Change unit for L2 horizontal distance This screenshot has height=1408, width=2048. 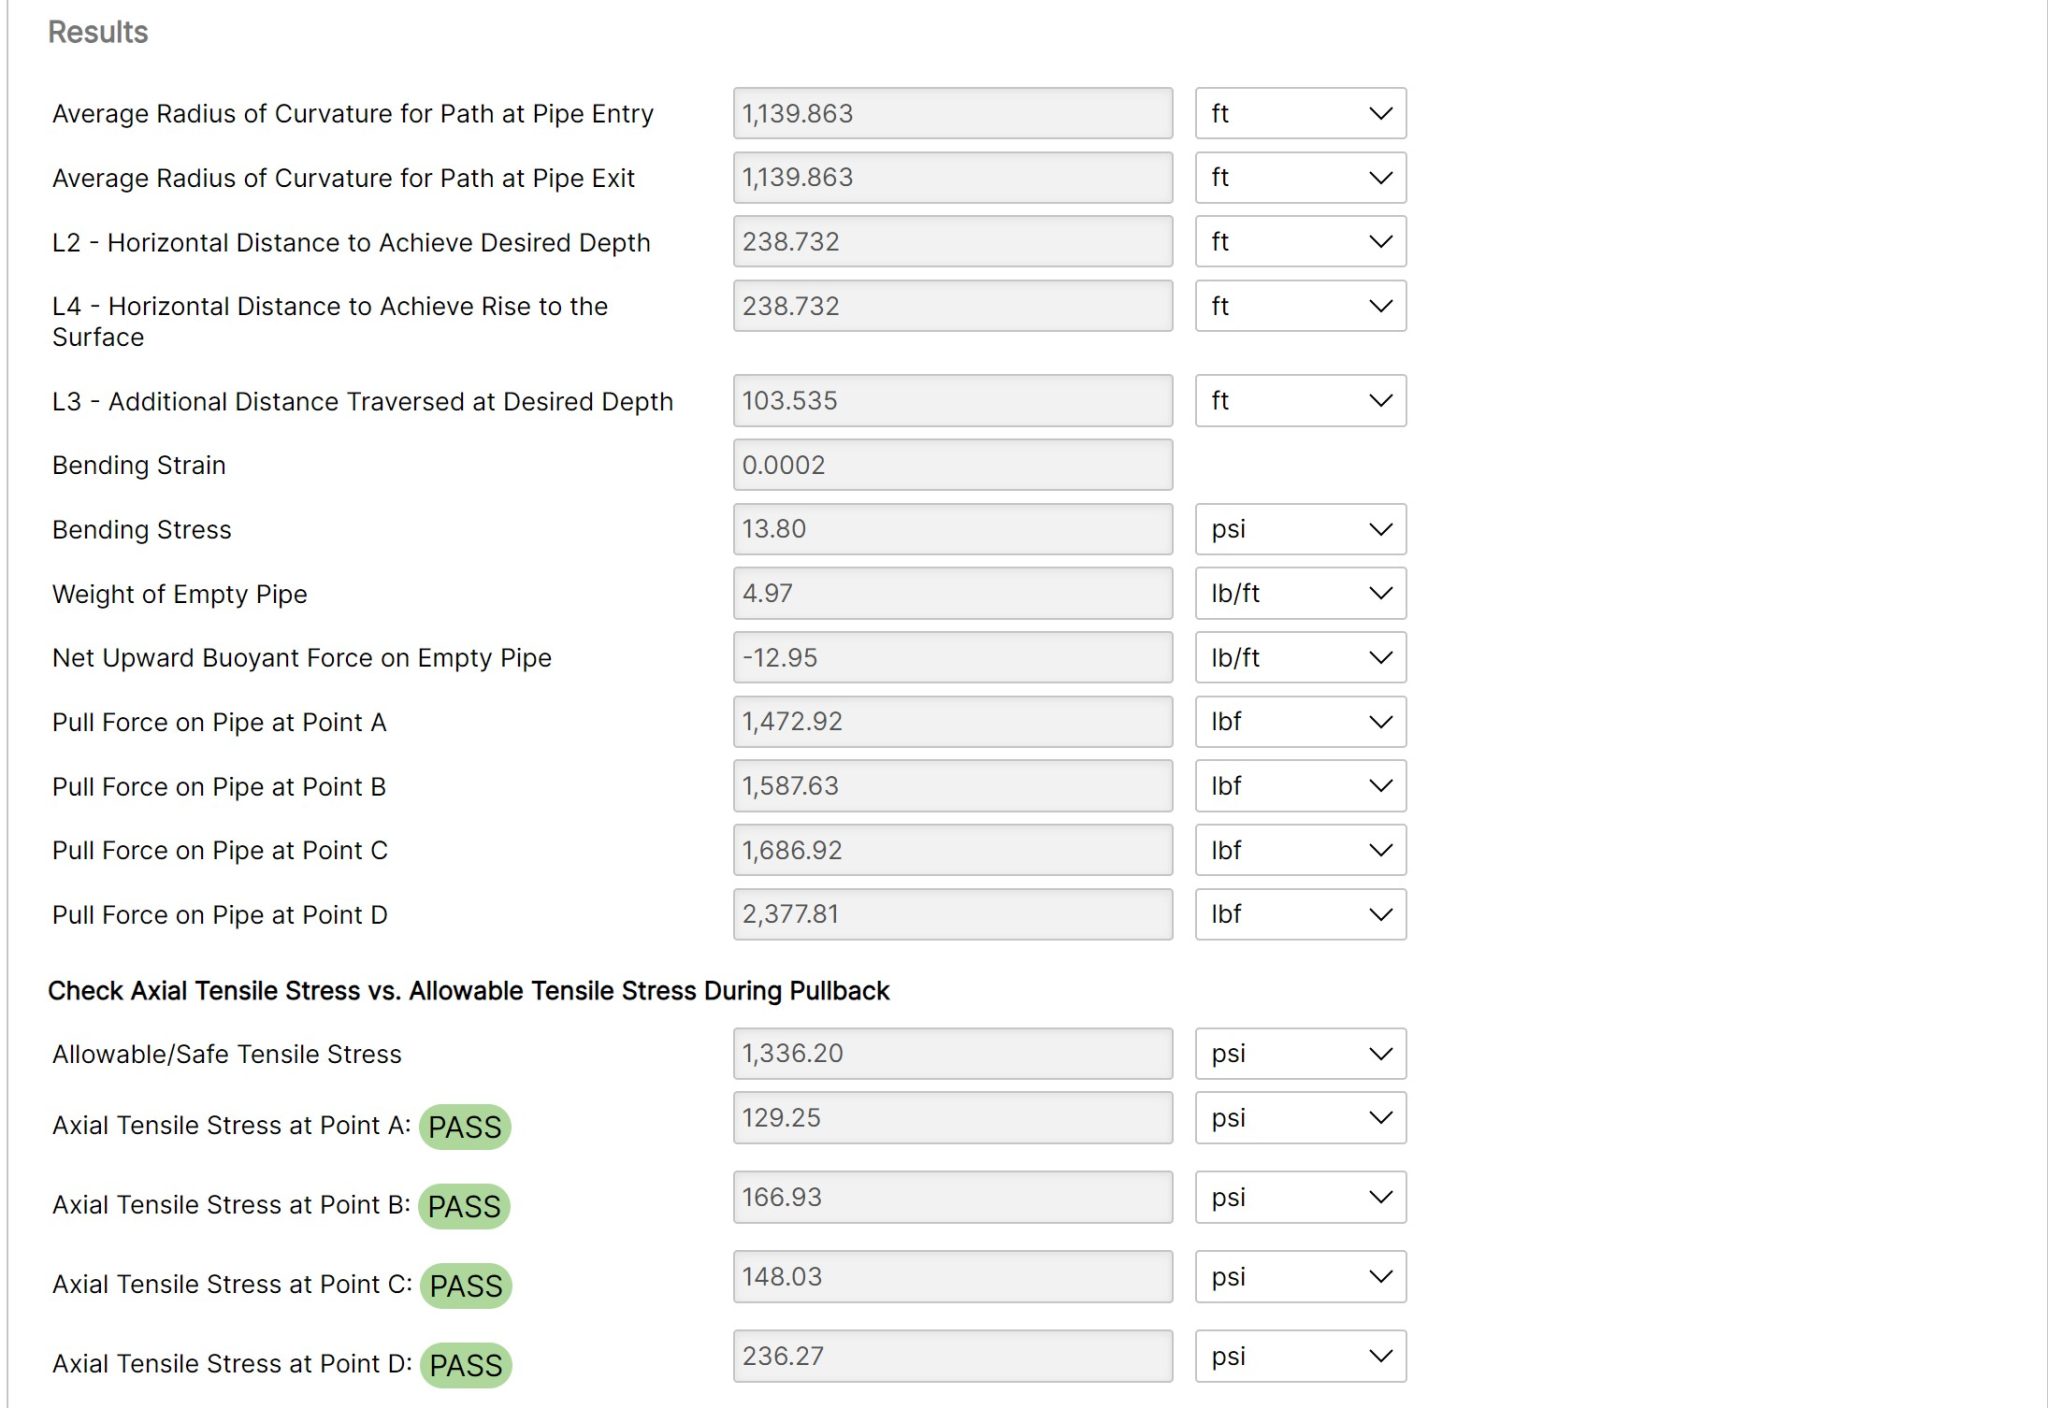[1300, 241]
